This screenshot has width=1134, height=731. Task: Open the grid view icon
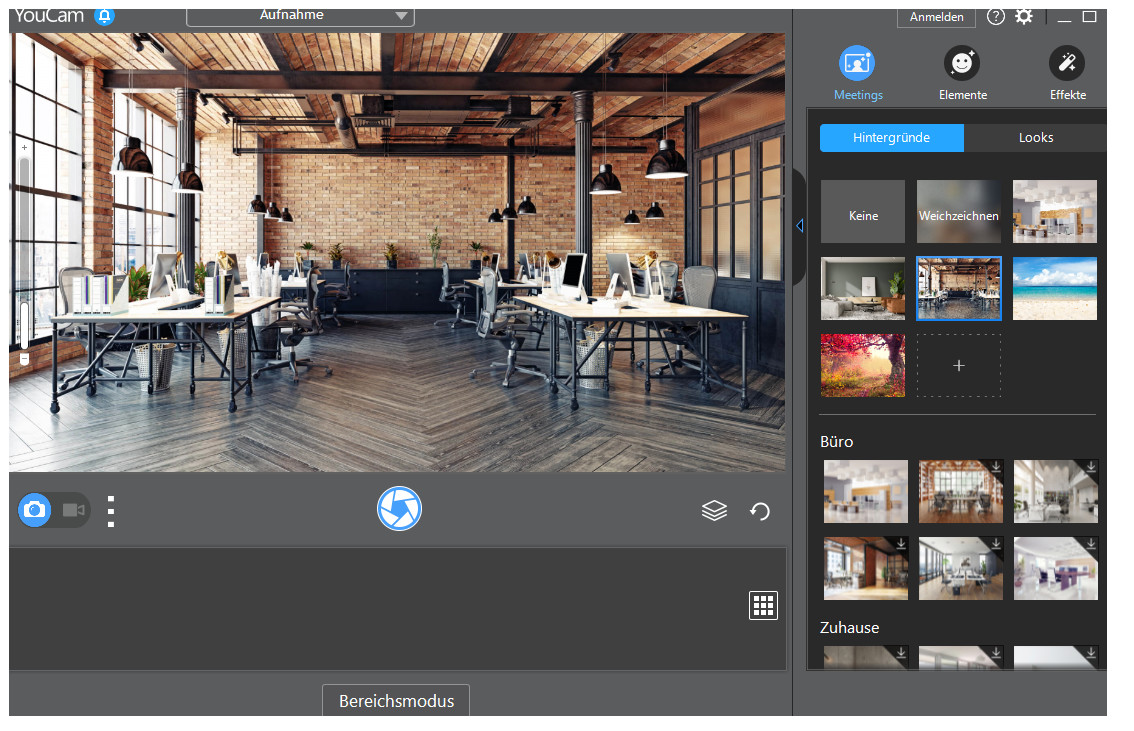pyautogui.click(x=763, y=605)
